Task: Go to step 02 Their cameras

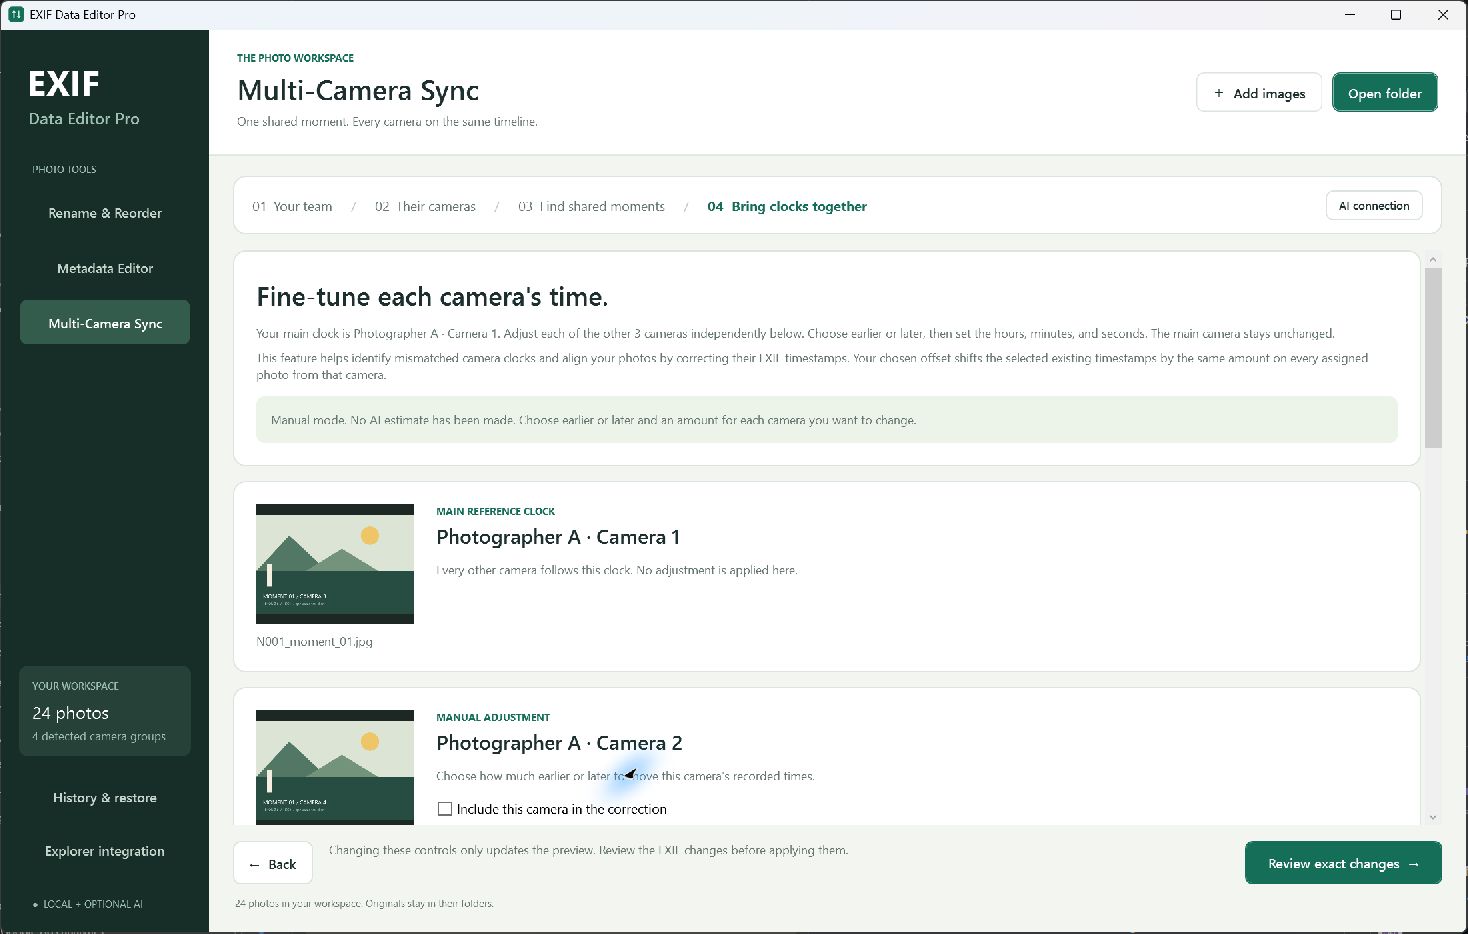Action: click(x=425, y=207)
